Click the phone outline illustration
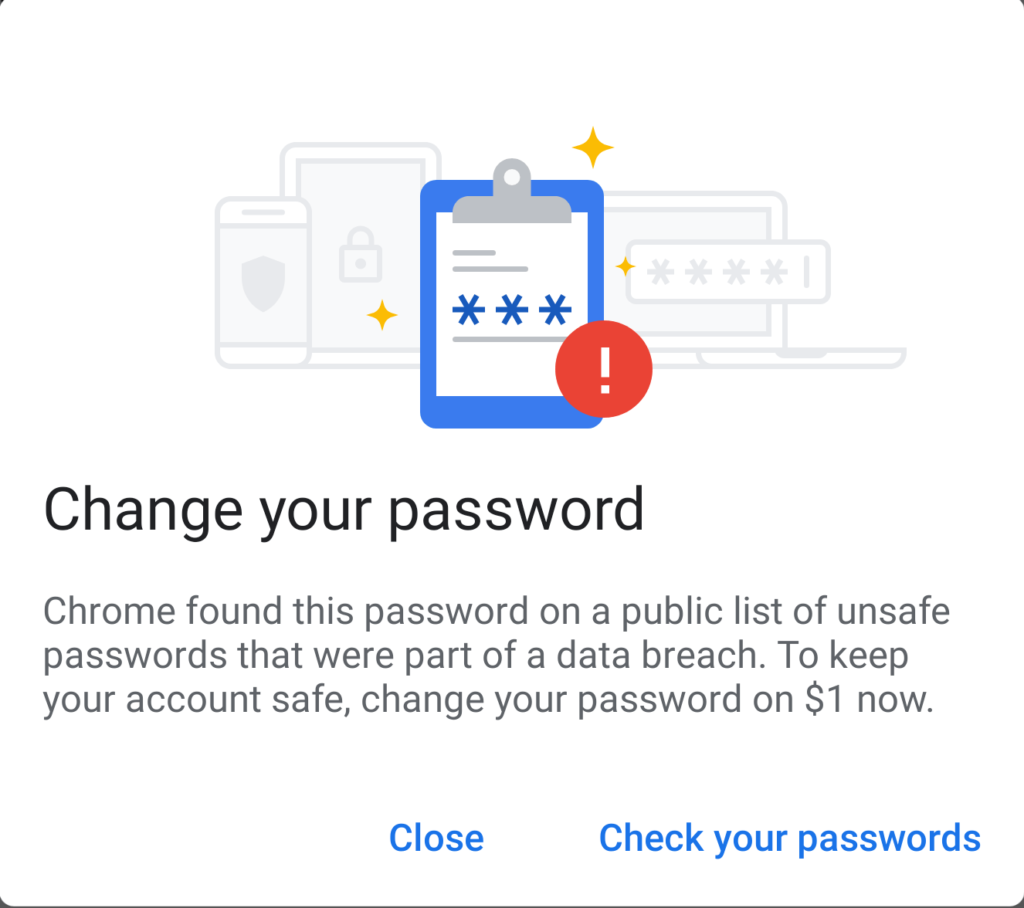This screenshot has width=1024, height=908. pyautogui.click(x=263, y=282)
